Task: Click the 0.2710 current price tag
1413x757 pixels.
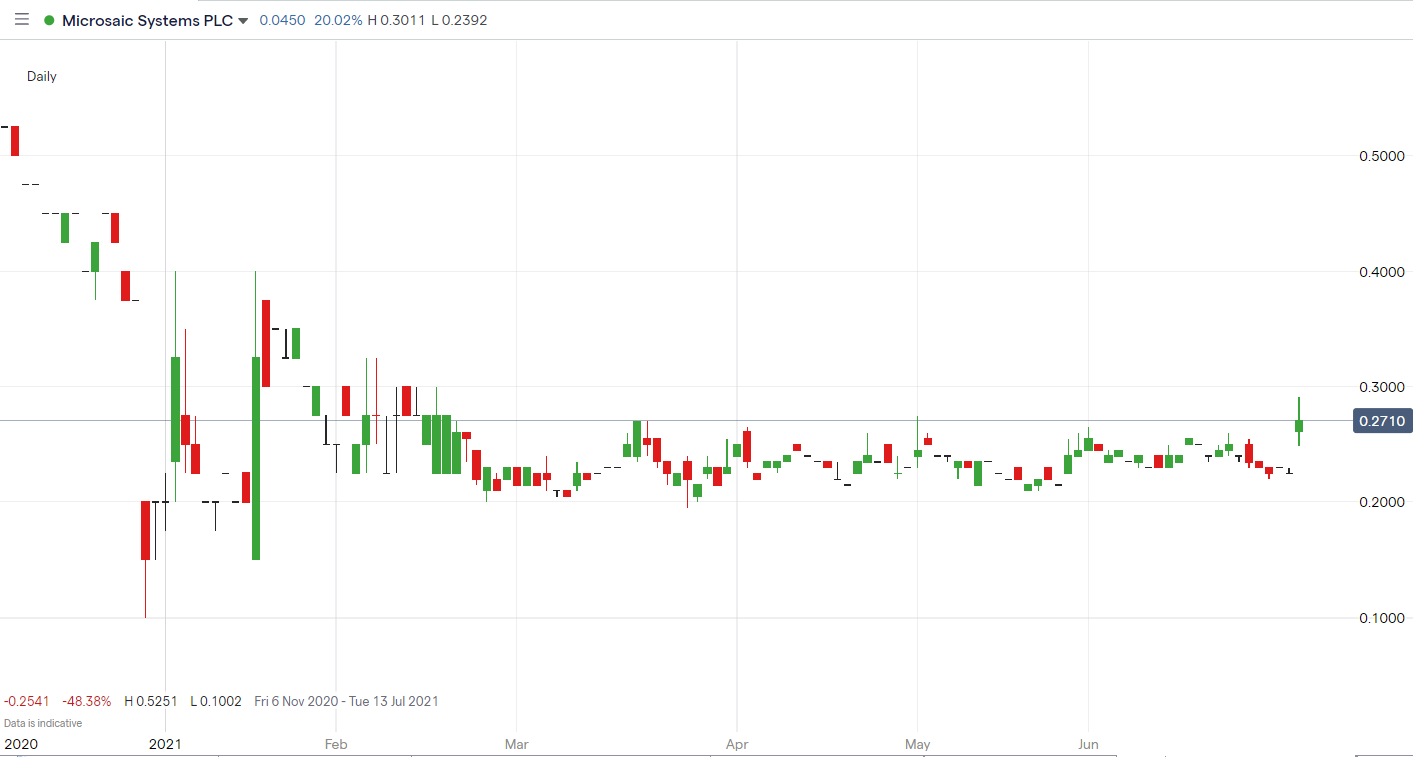Action: coord(1380,422)
